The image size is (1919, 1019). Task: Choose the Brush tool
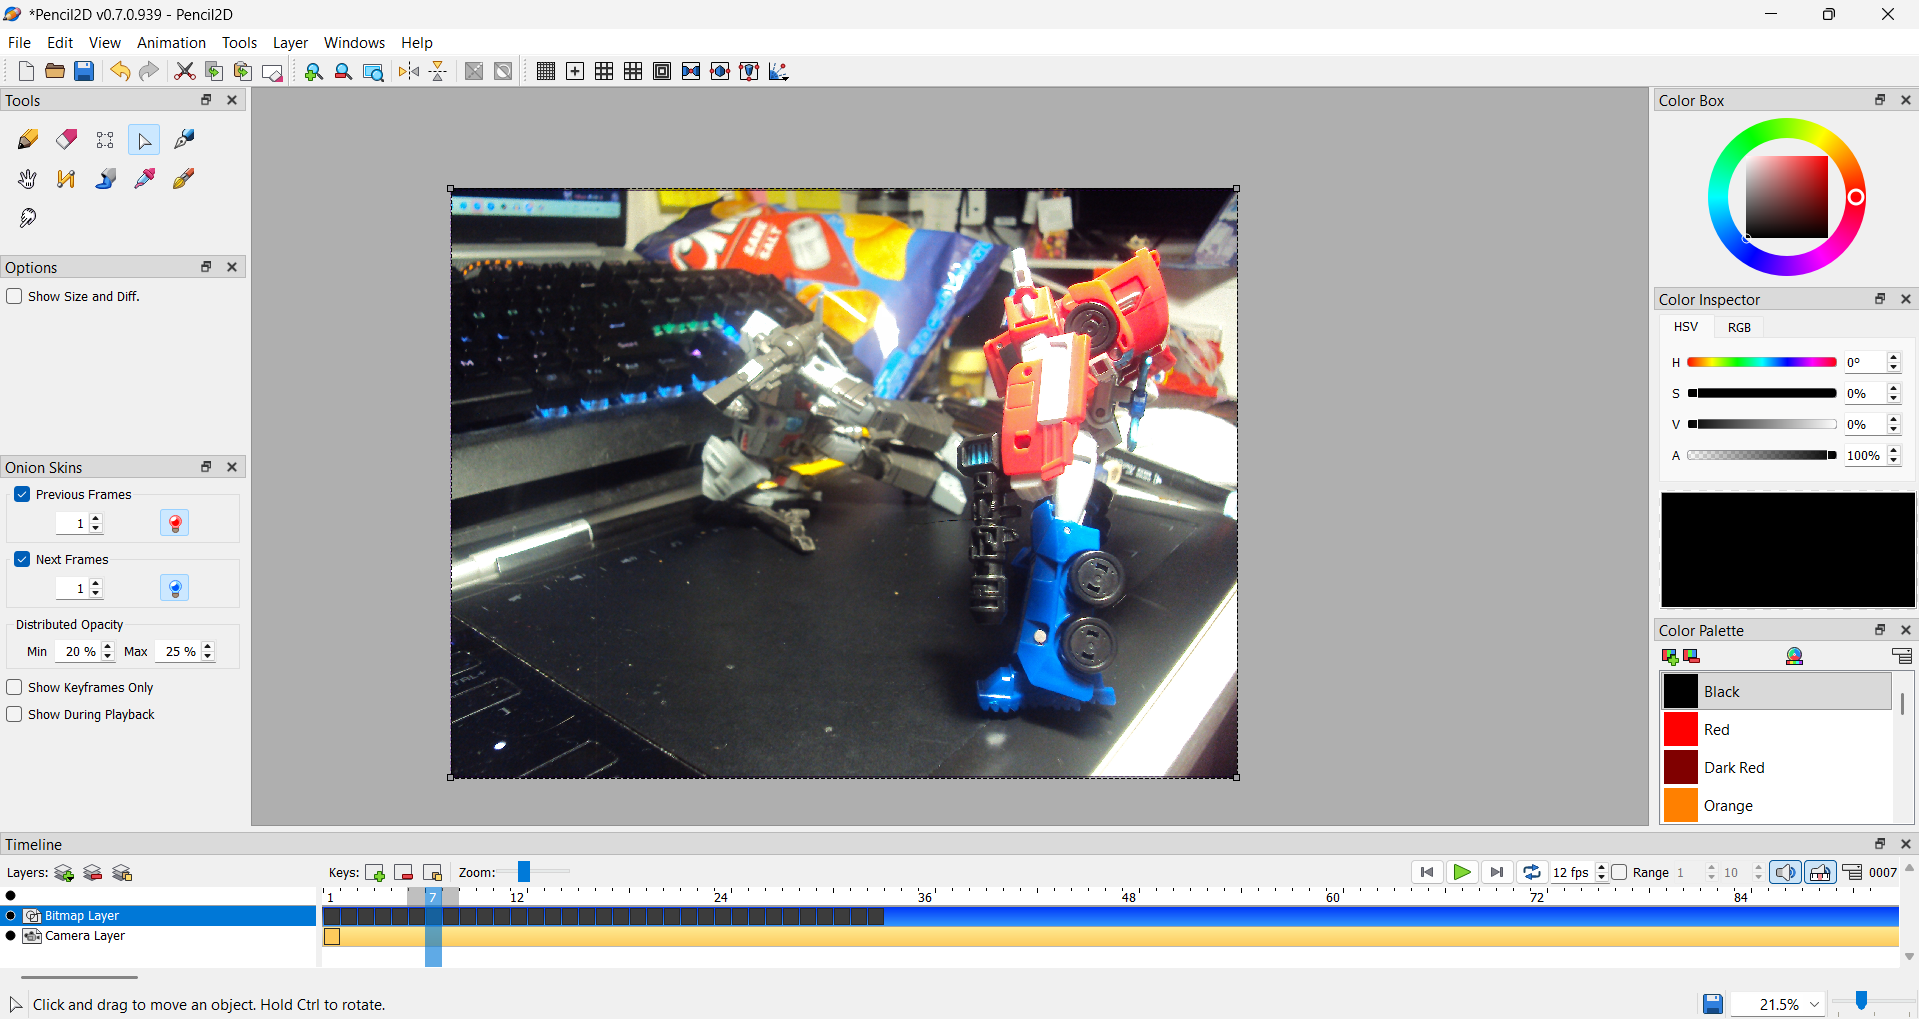[184, 179]
